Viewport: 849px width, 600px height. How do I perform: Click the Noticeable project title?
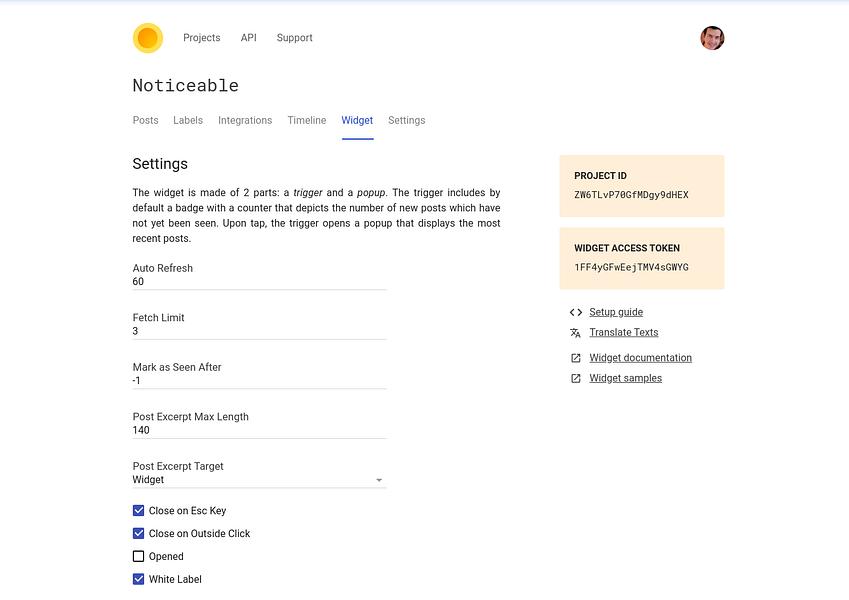pos(186,86)
